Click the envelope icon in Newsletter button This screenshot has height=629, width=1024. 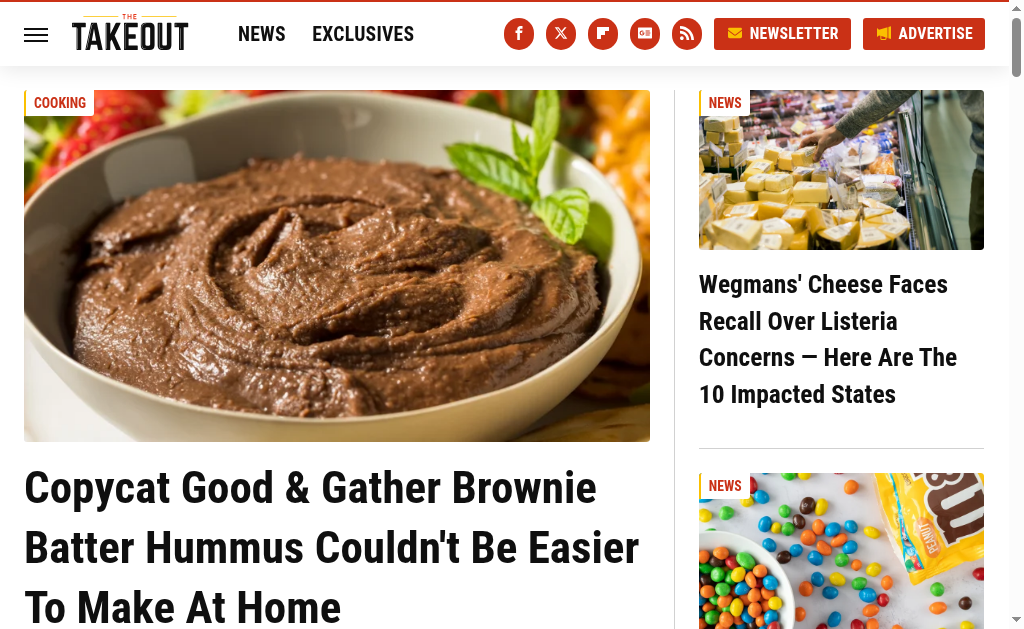735,33
